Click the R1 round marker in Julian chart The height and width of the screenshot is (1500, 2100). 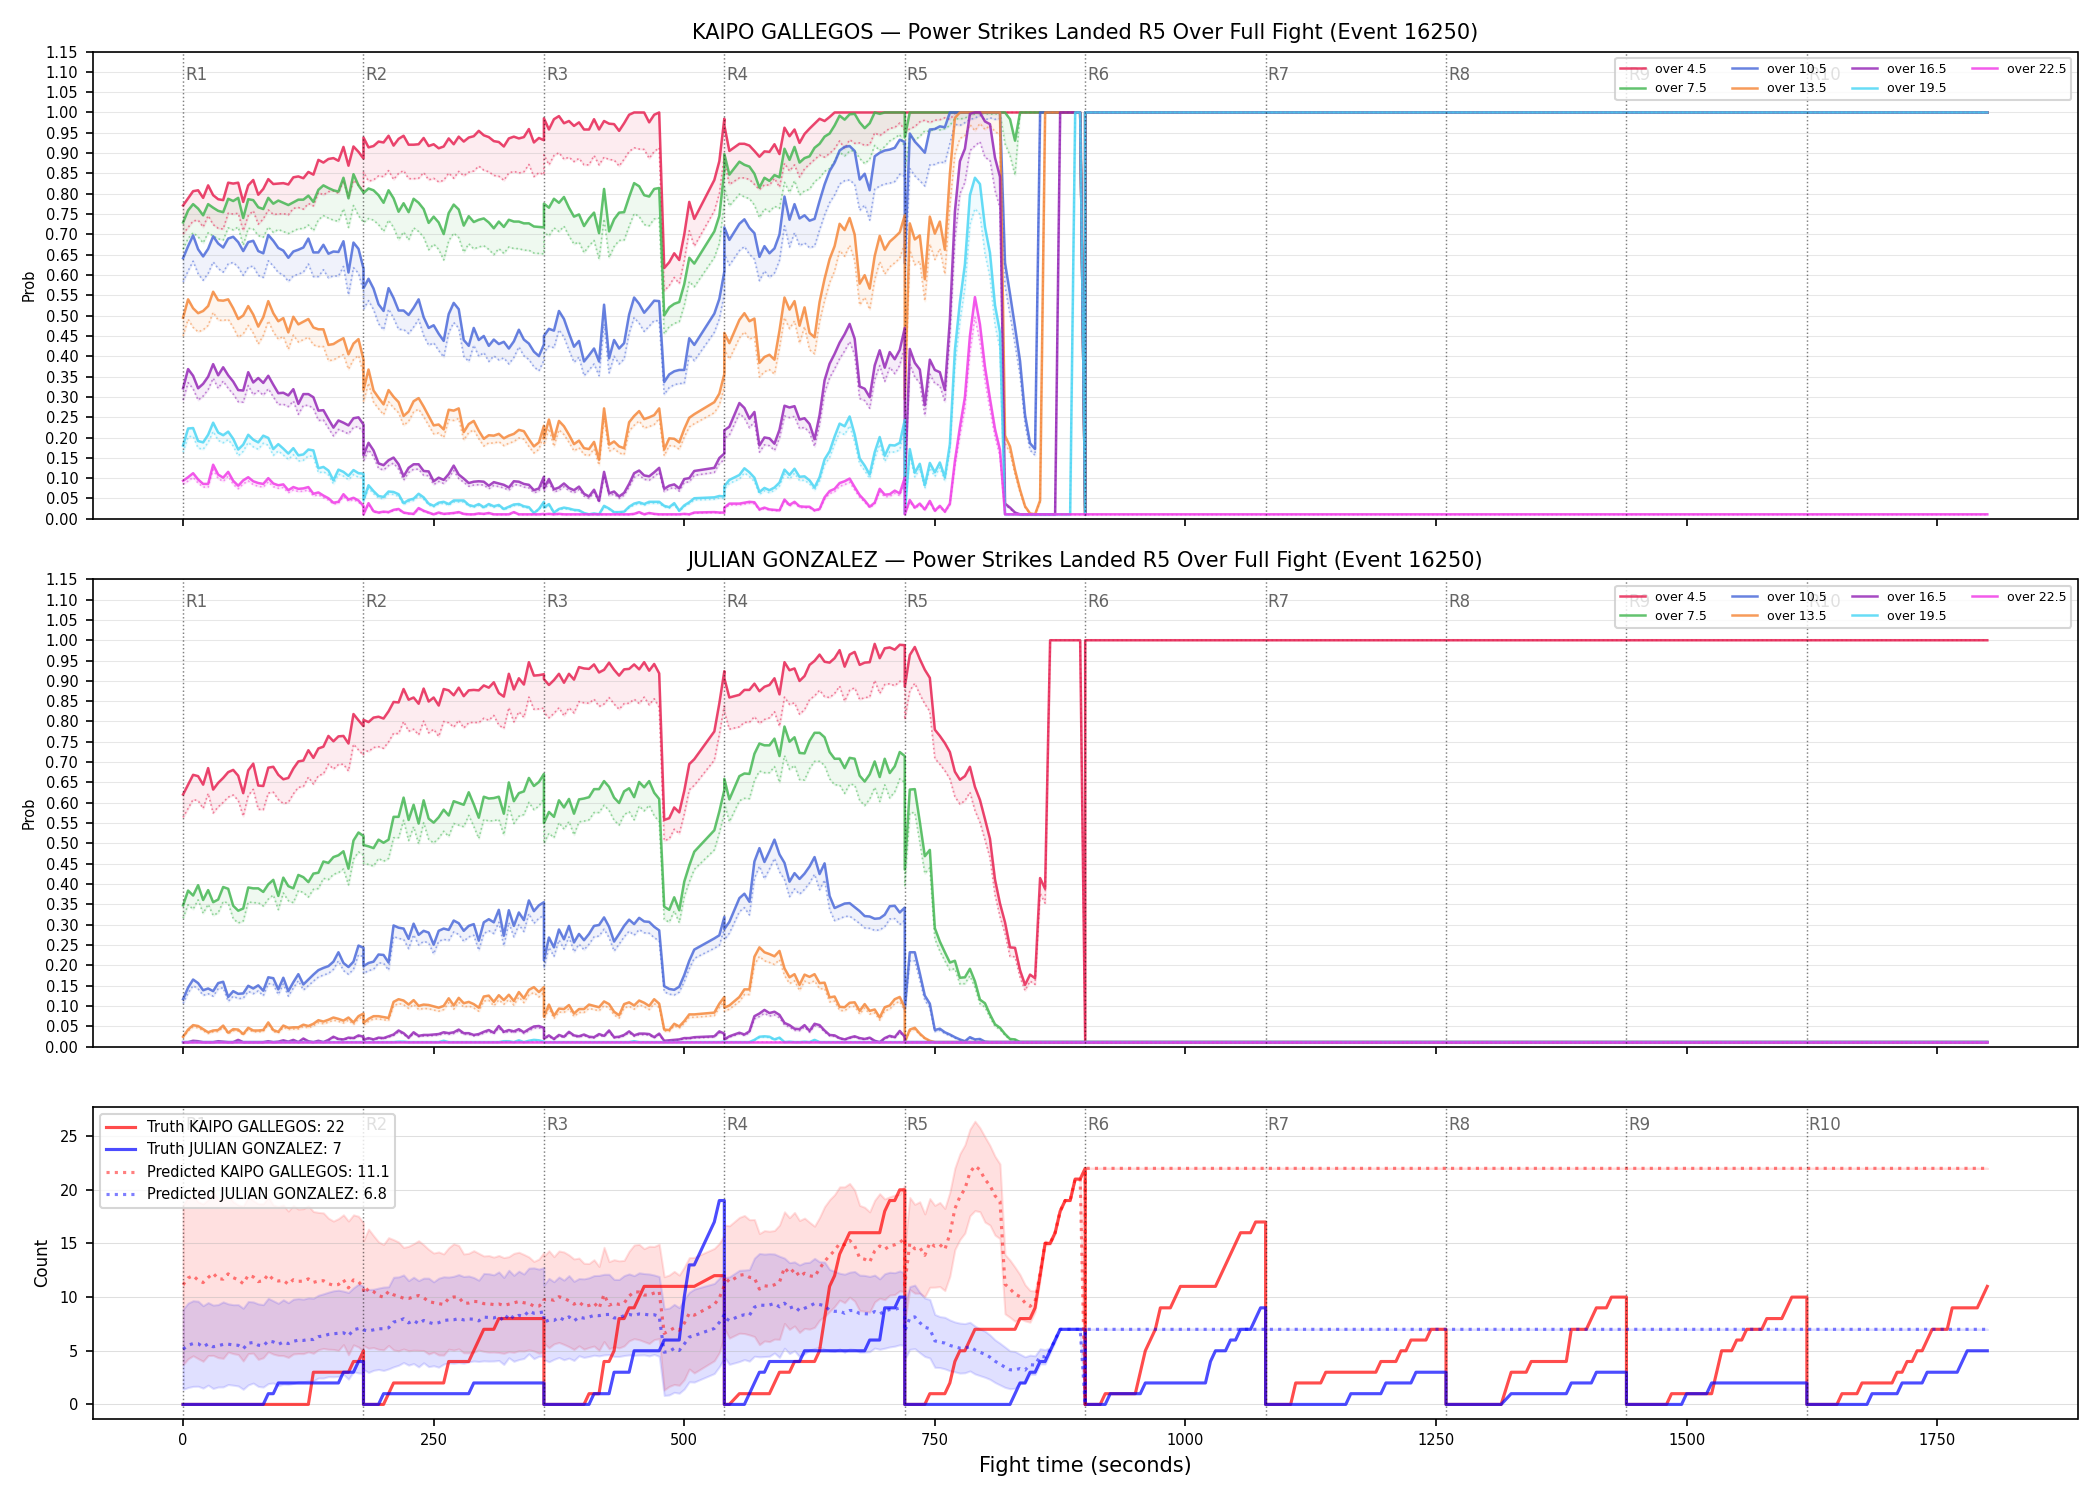click(196, 601)
